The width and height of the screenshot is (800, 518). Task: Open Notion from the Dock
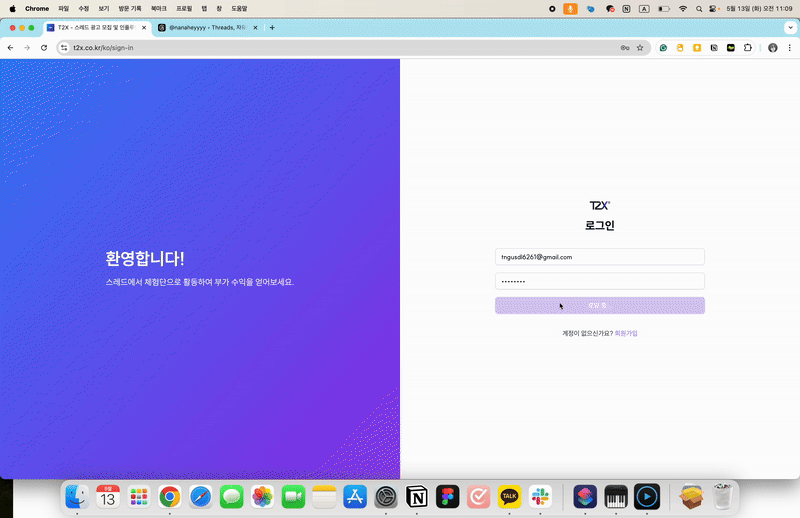(417, 497)
